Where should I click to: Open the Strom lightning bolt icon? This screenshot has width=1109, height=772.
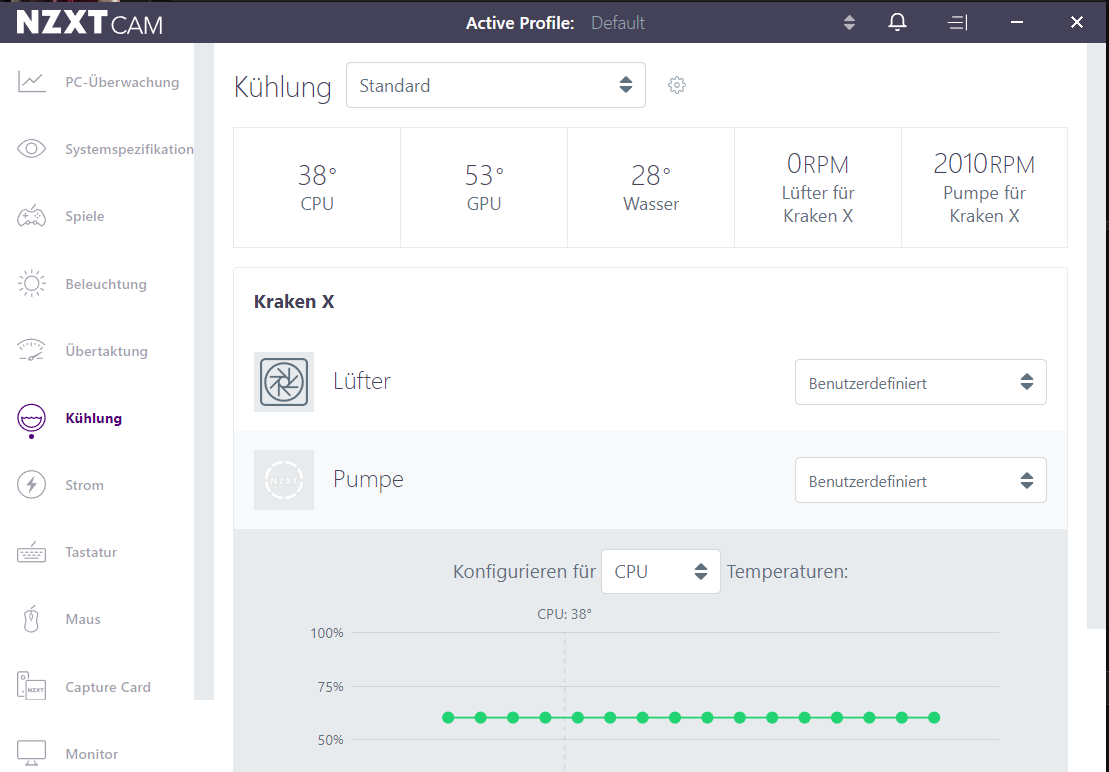click(x=31, y=485)
